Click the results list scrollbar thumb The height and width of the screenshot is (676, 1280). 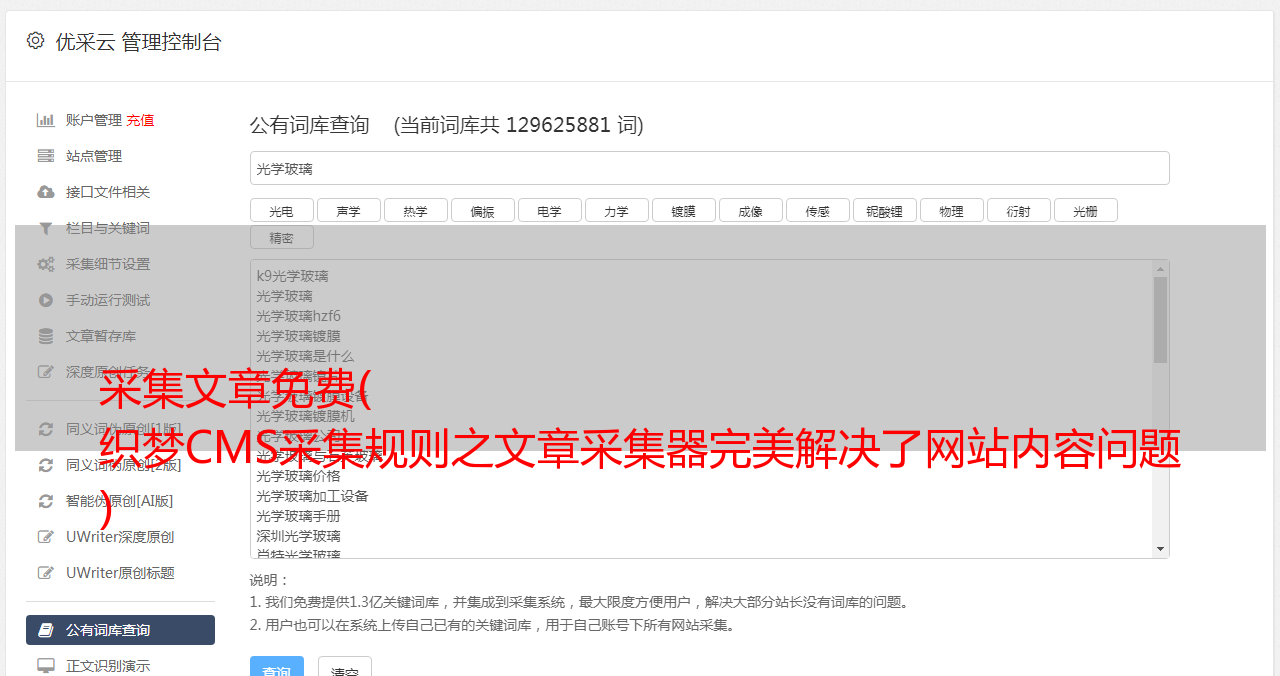(x=1160, y=320)
